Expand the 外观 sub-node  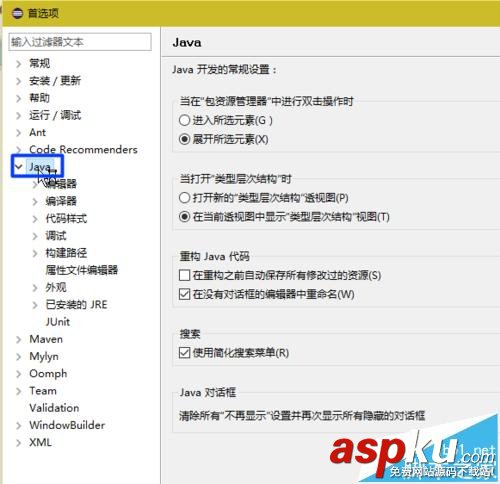click(x=35, y=288)
